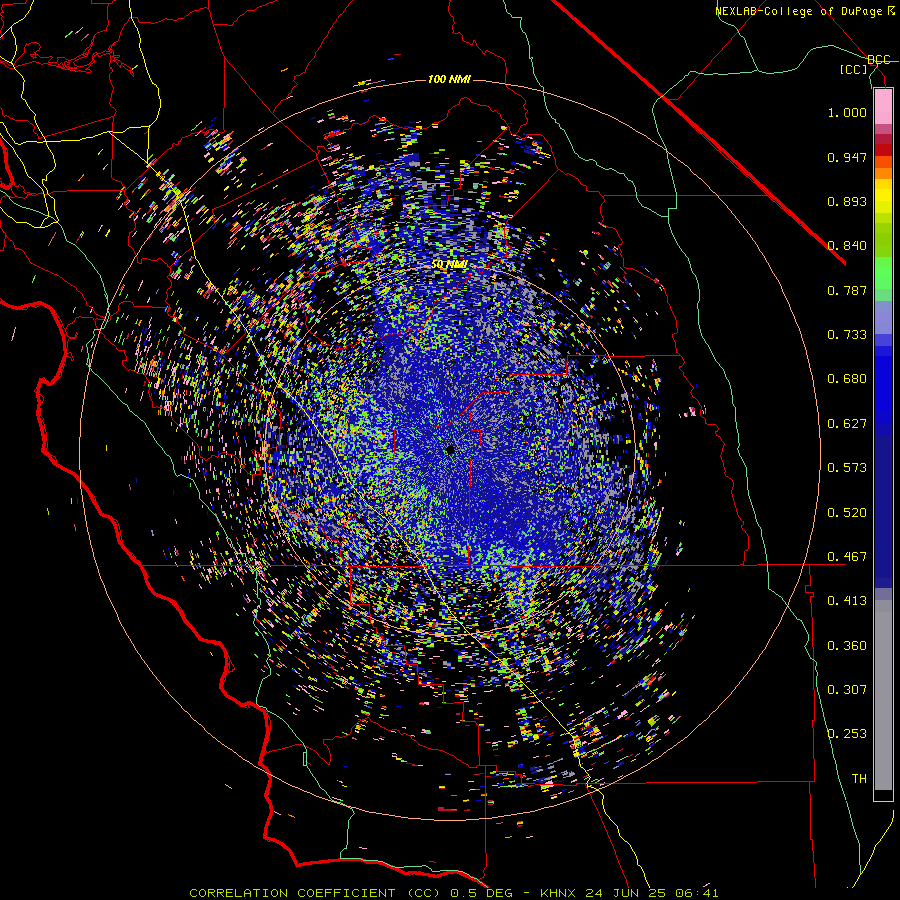
Task: Click the 0.840 scale value
Action: coord(847,246)
